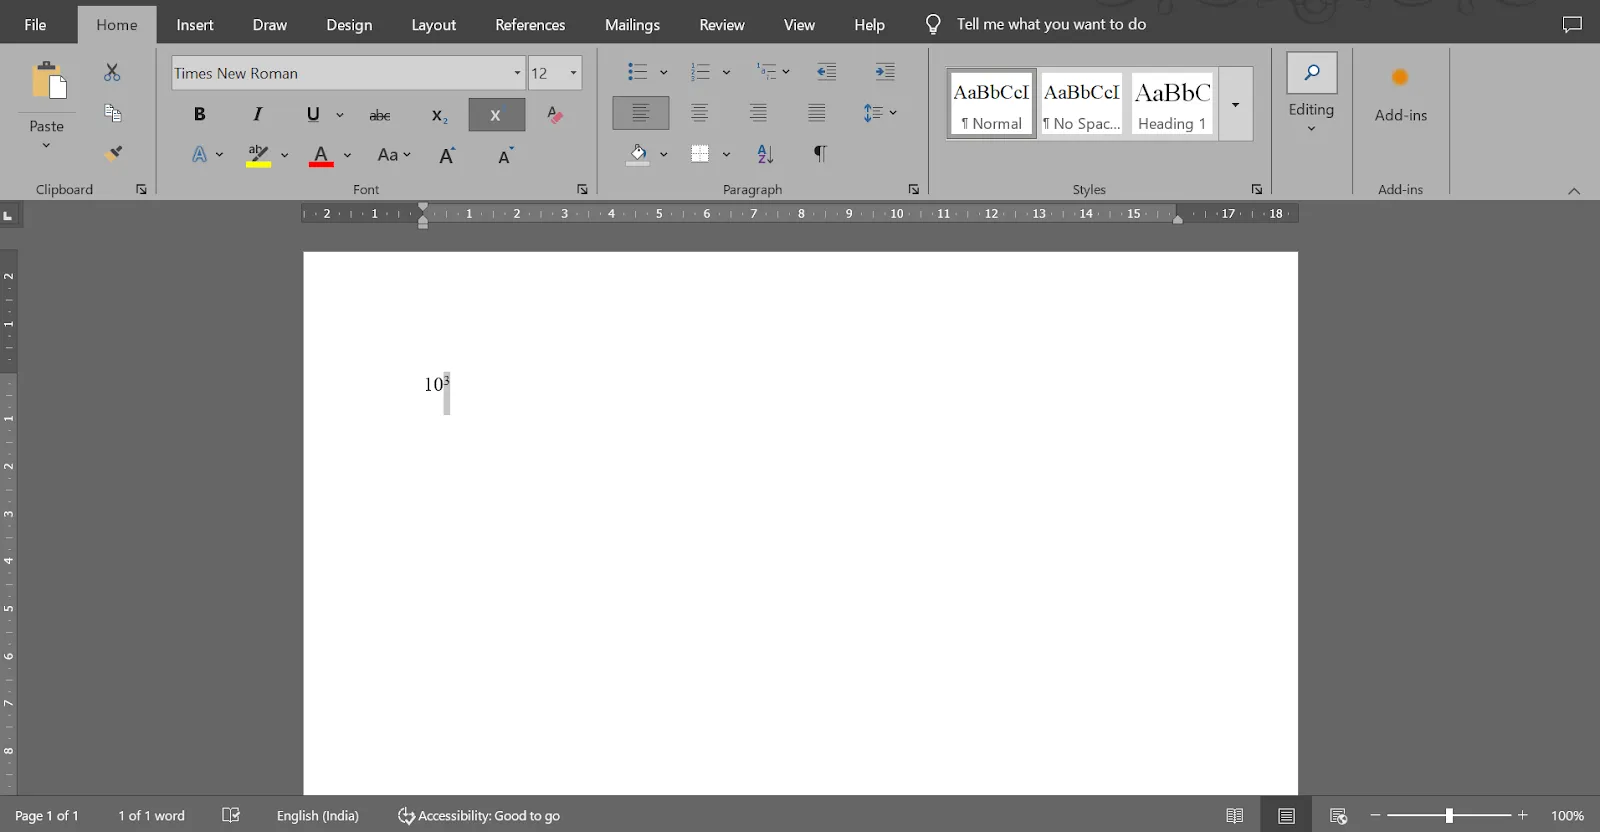
Task: Open Change Case Aa dropdown
Action: coord(394,155)
